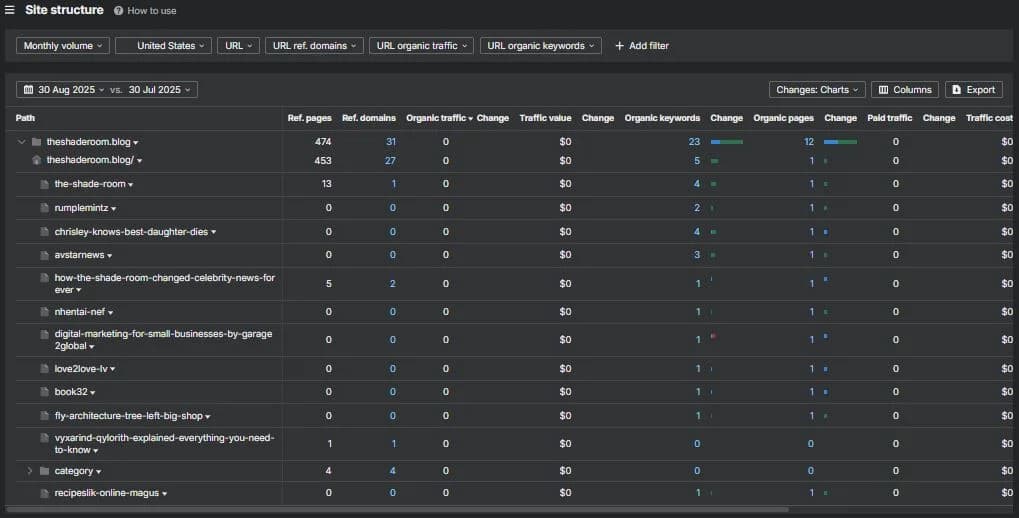
Task: Click the plus icon for Add filter
Action: click(x=619, y=45)
